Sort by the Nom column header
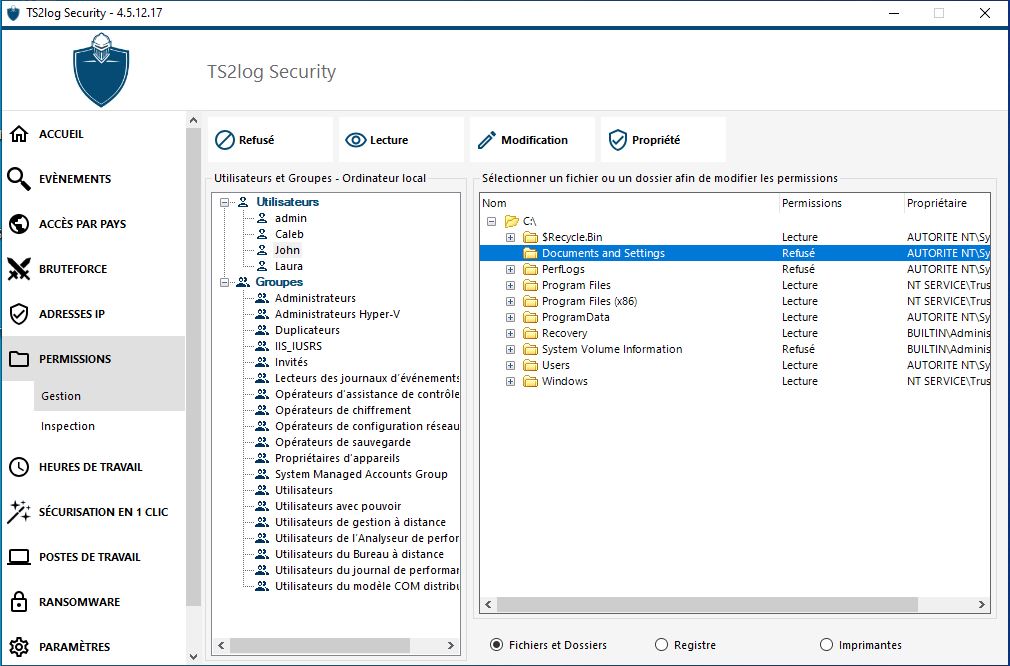The width and height of the screenshot is (1010, 666). coord(630,203)
